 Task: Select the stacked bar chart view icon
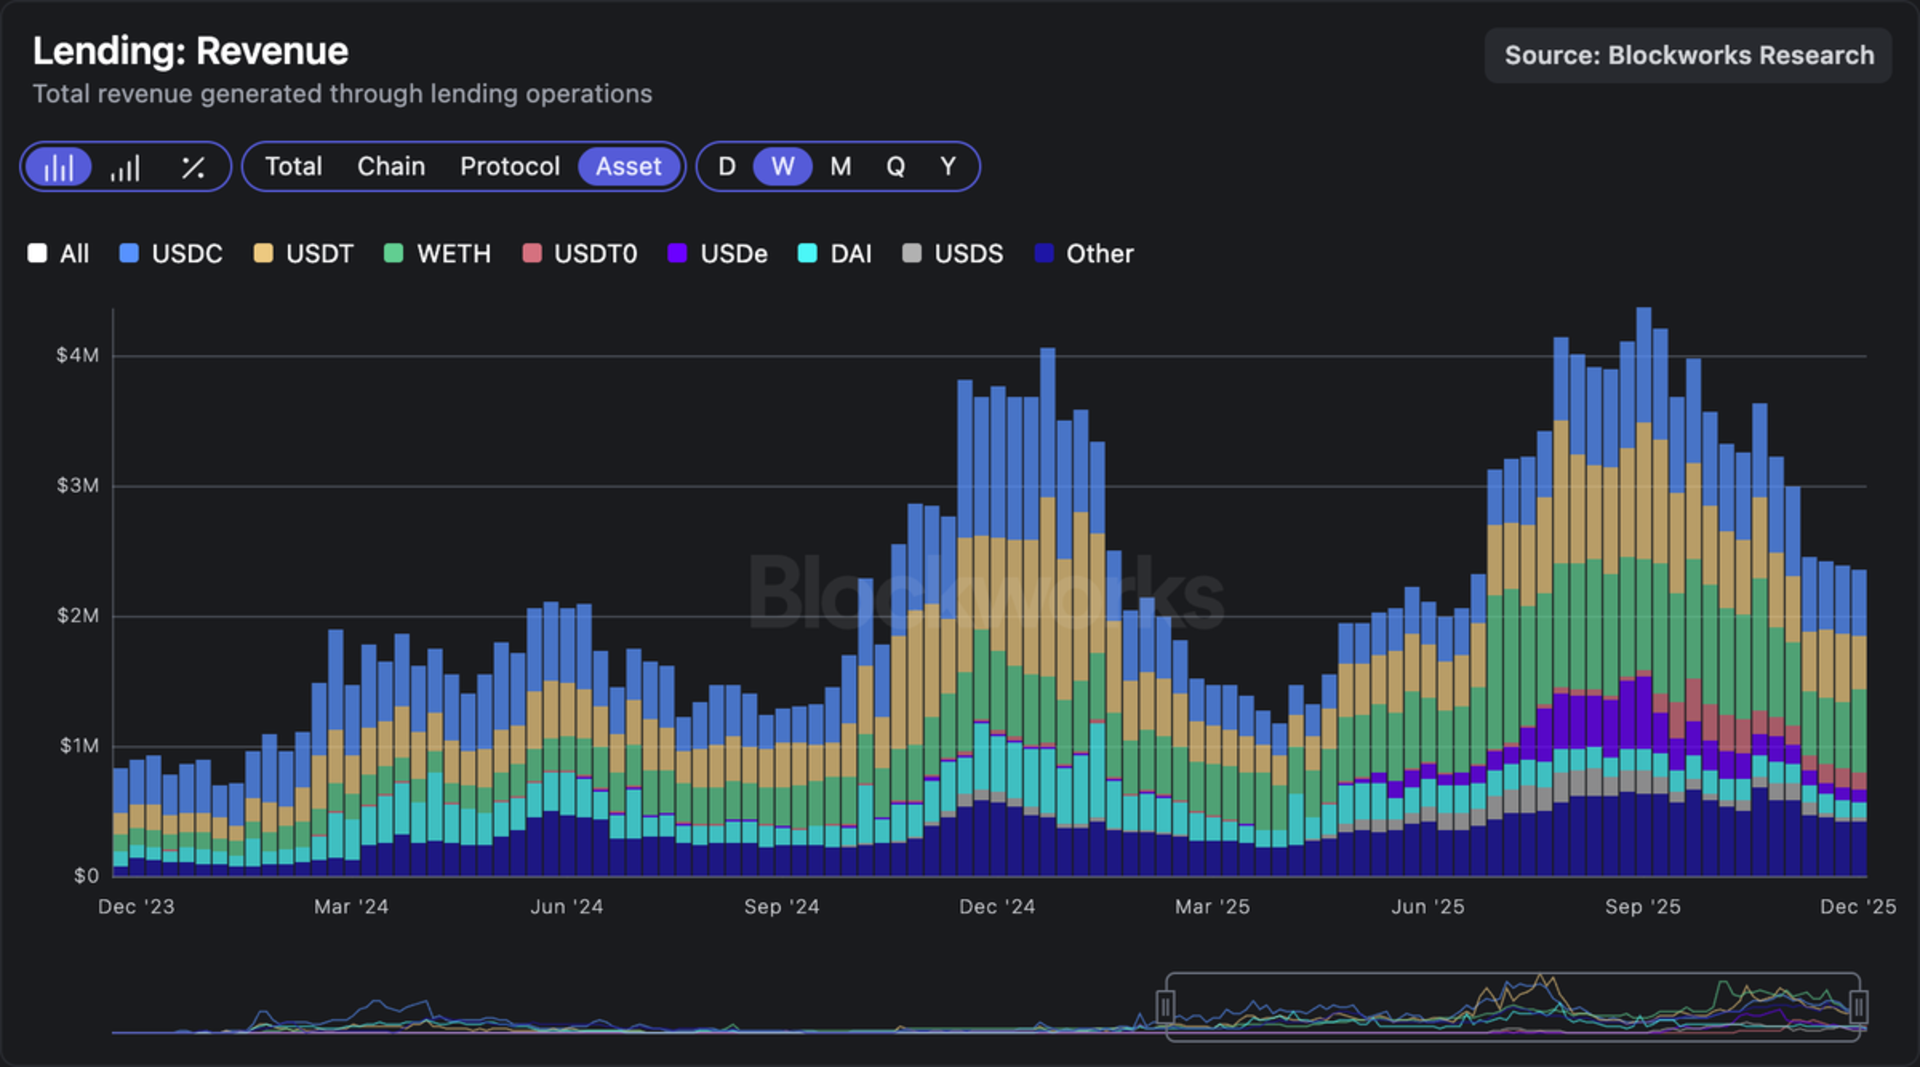59,166
